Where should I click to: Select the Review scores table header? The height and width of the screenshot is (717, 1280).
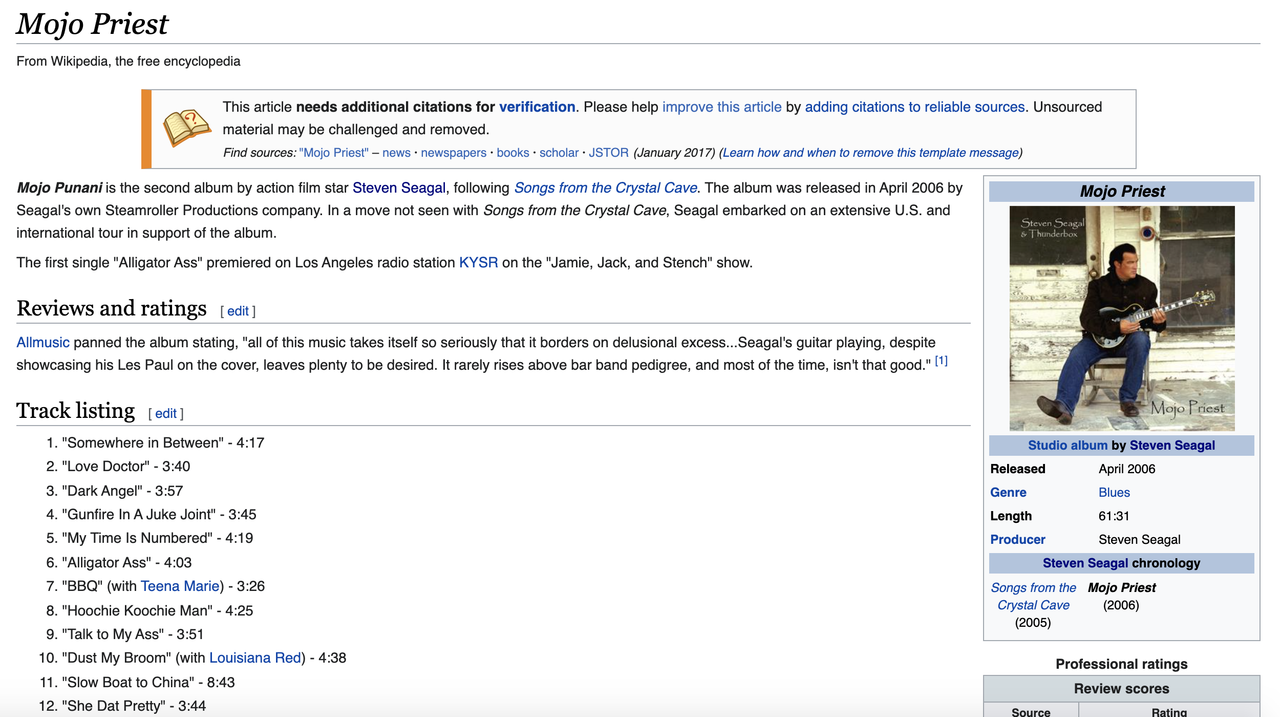click(1122, 689)
